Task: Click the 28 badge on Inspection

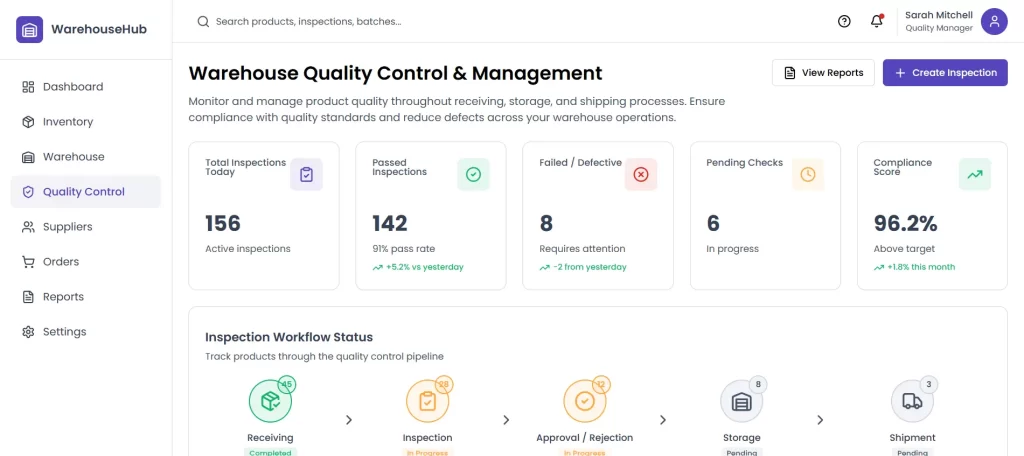Action: click(x=443, y=385)
